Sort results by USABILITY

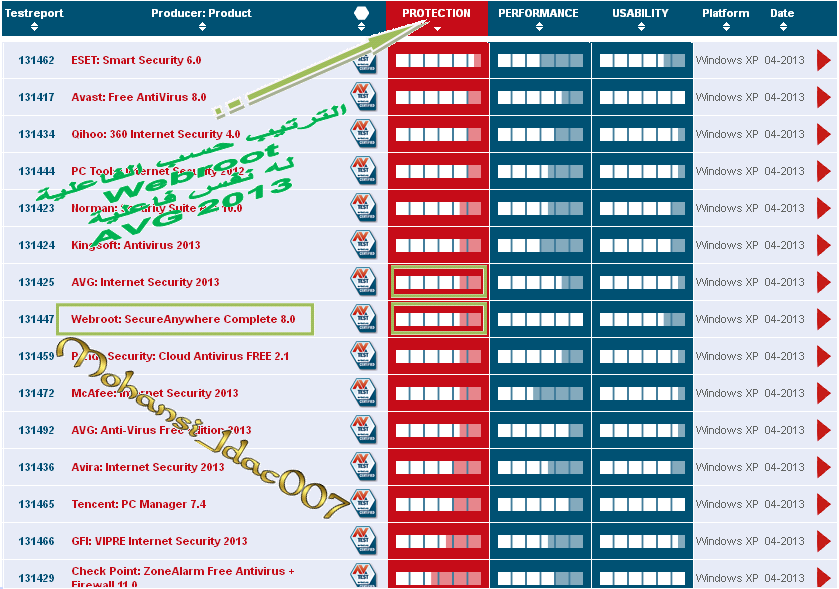(x=640, y=18)
